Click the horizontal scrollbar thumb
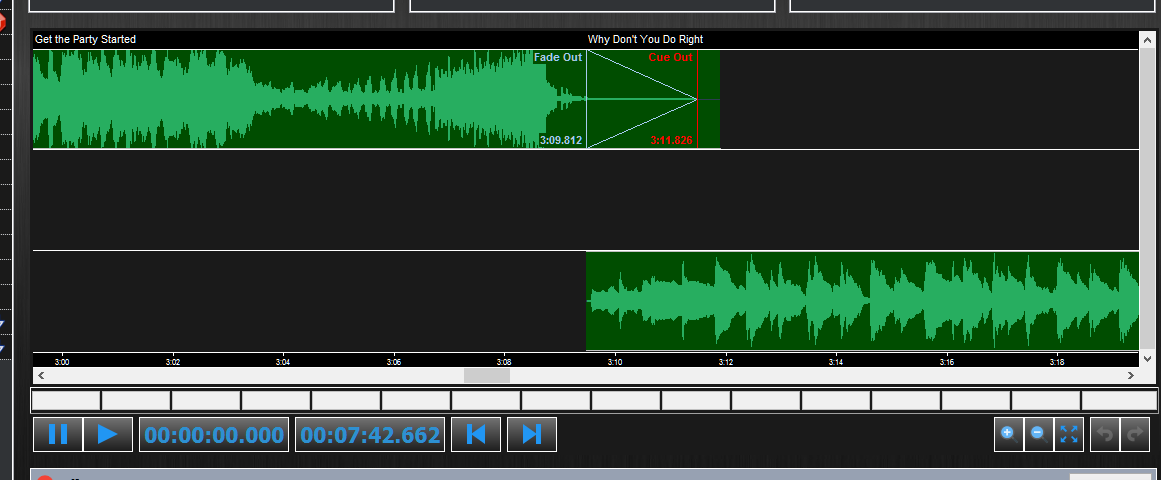Image resolution: width=1161 pixels, height=480 pixels. click(487, 376)
